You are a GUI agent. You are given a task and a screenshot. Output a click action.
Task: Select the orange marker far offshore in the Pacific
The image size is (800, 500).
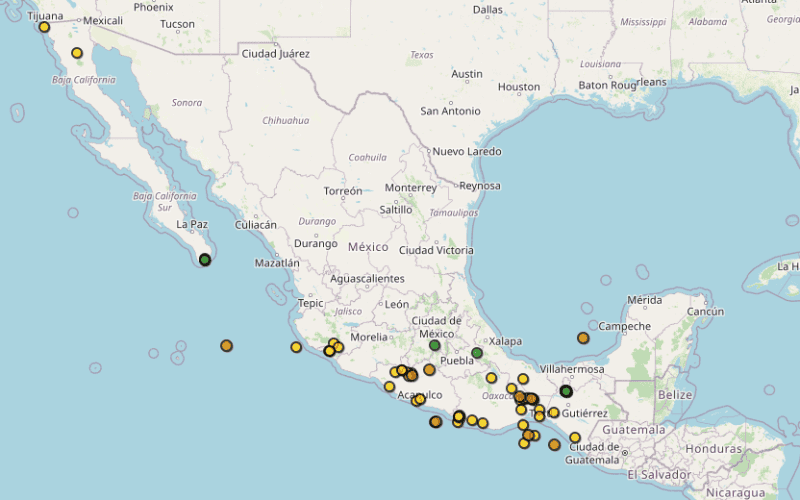[x=227, y=346]
